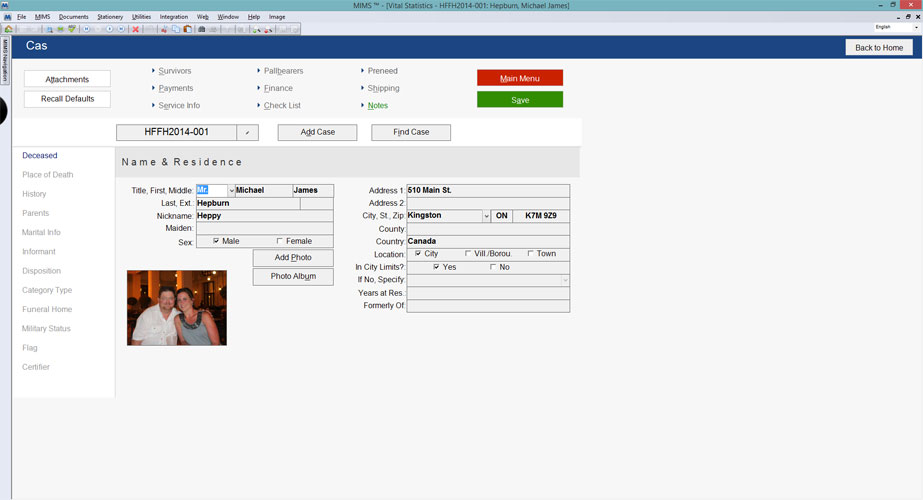Go to next record toolbar icon
The image size is (923, 500).
click(x=109, y=29)
